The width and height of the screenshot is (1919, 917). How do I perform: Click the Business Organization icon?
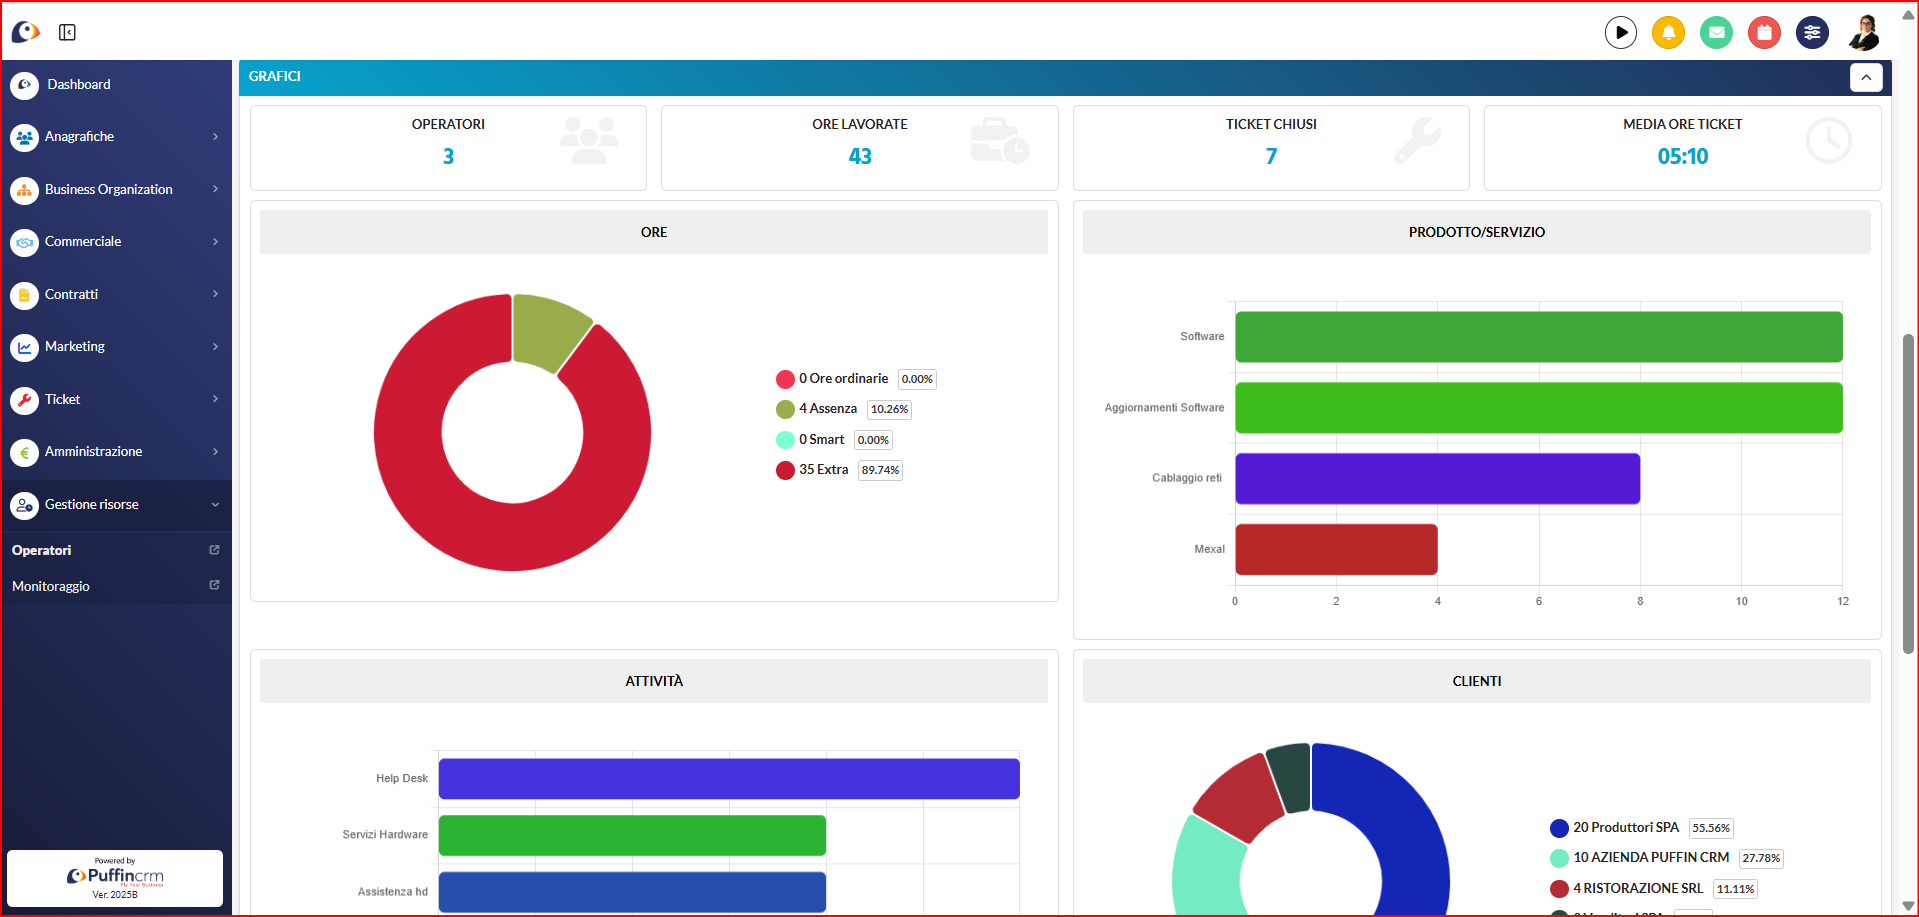[24, 189]
